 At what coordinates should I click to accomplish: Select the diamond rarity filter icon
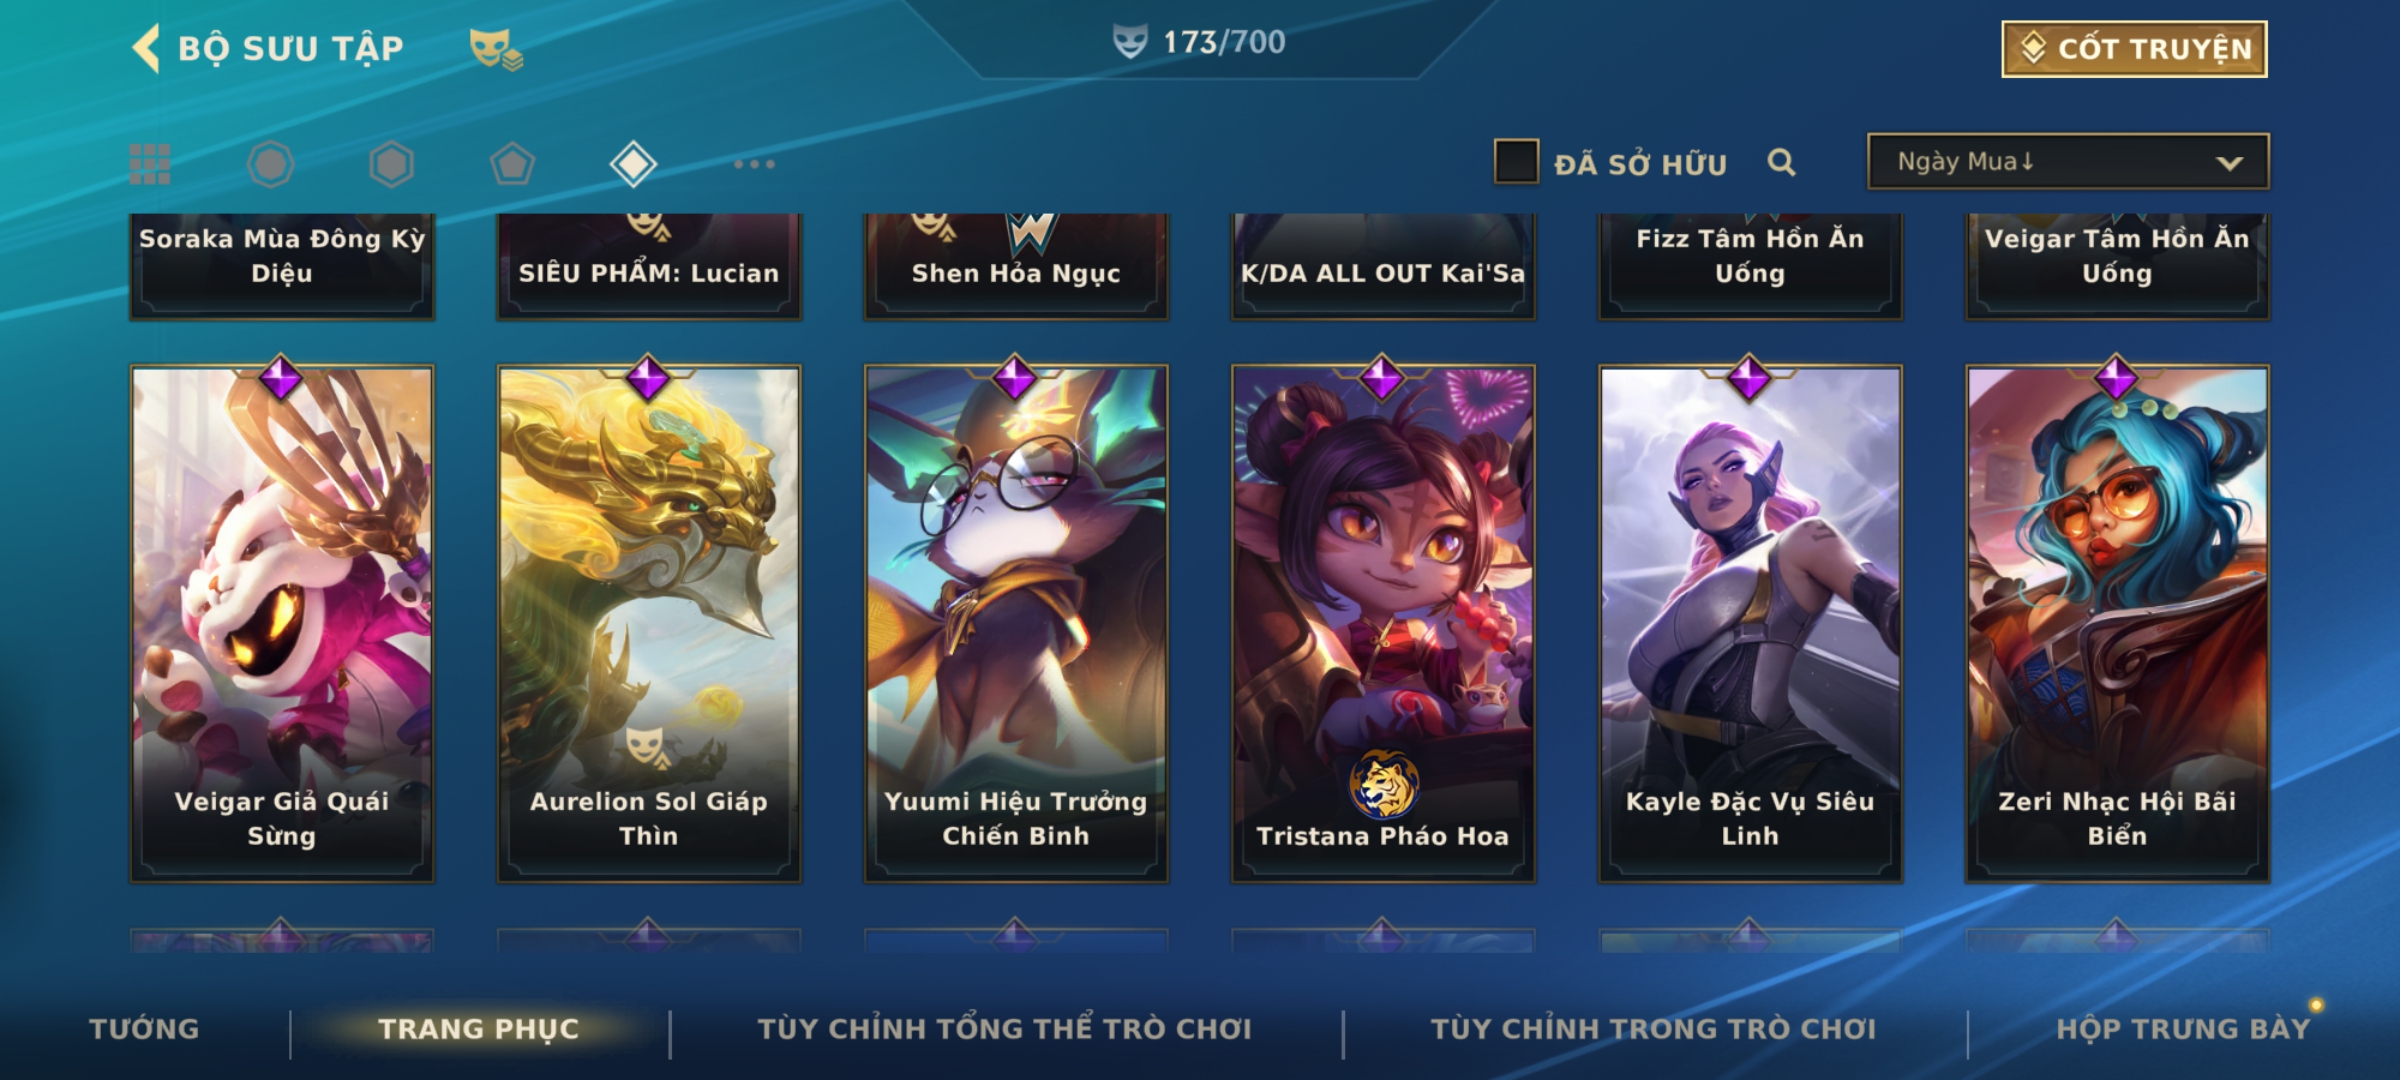(633, 164)
